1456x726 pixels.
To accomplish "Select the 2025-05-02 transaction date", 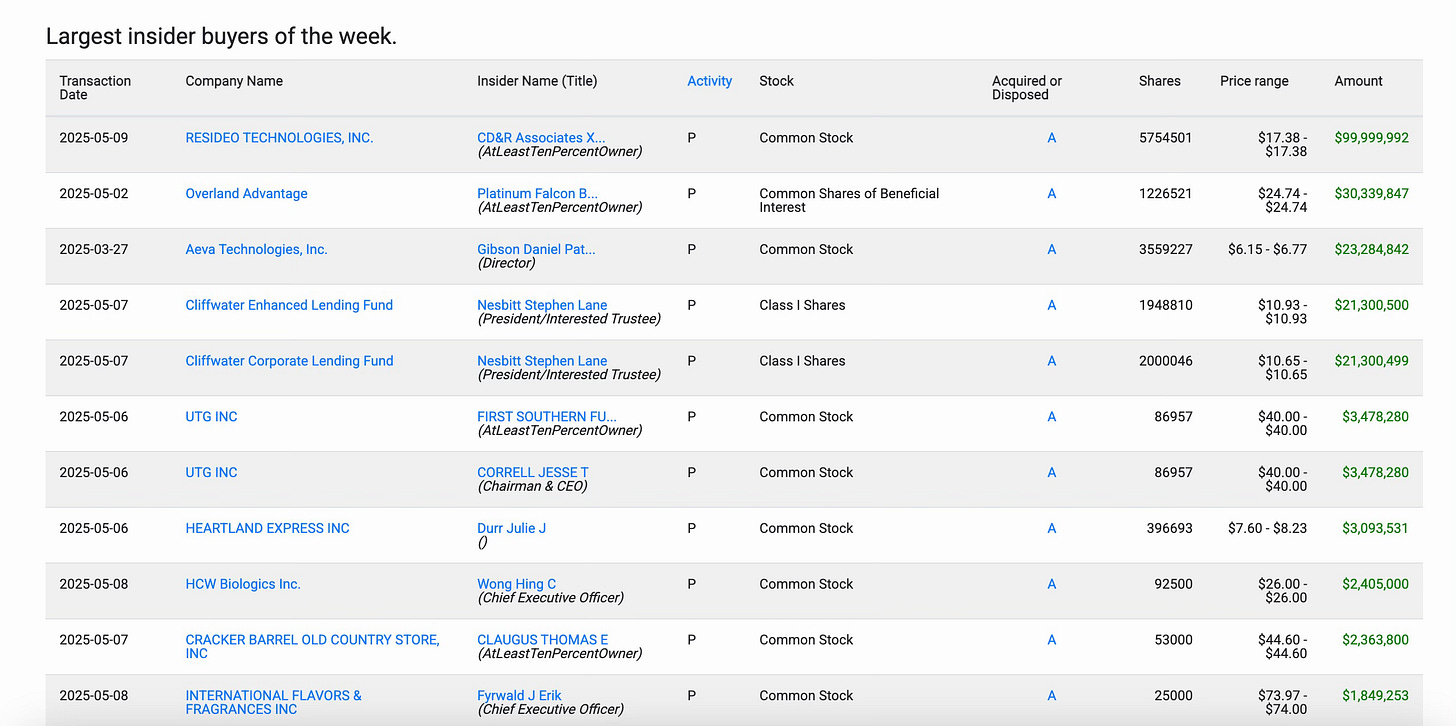I will 94,194.
